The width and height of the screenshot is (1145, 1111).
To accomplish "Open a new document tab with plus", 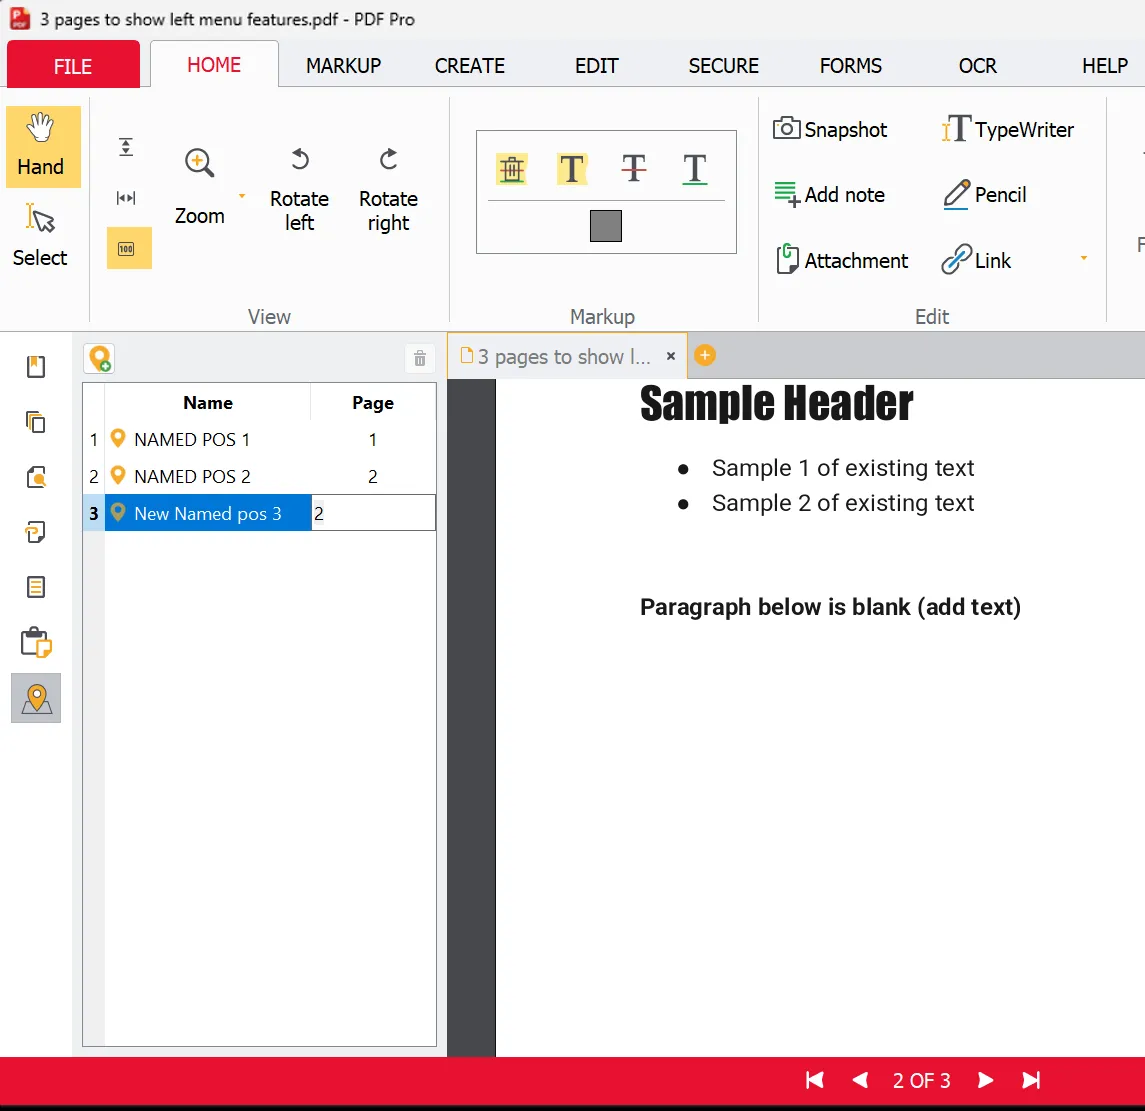I will [x=705, y=356].
